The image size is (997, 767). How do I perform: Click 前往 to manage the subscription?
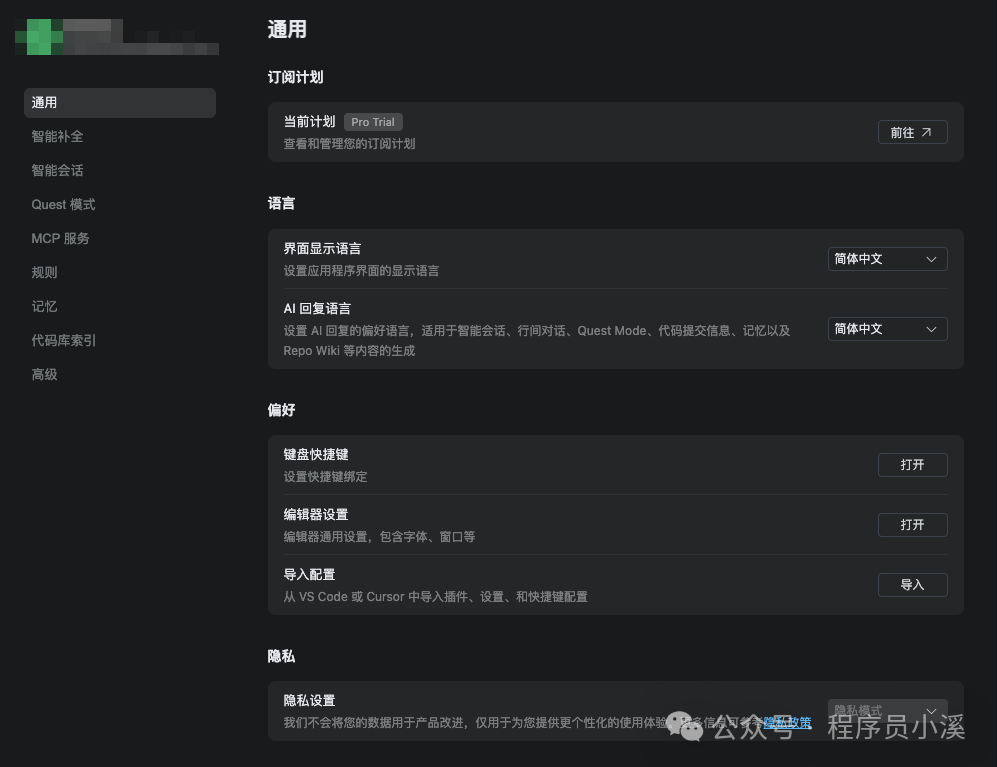(x=911, y=131)
